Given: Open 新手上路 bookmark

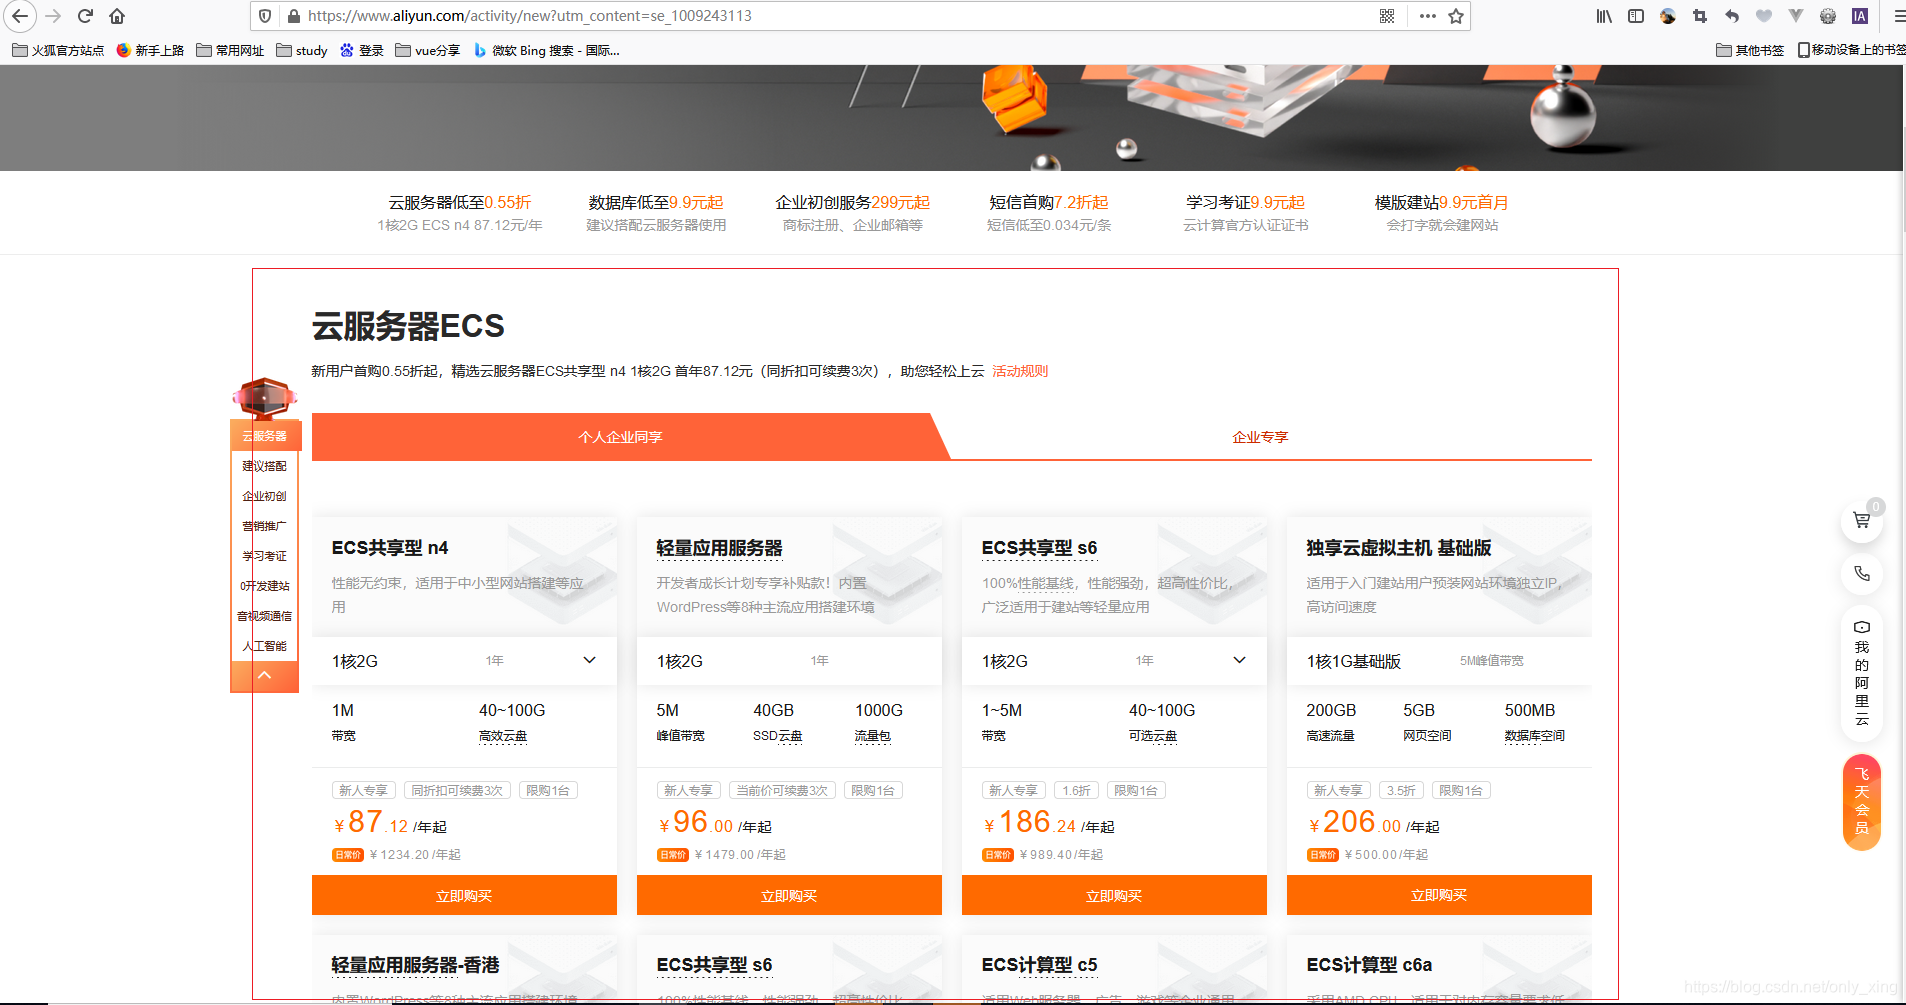Looking at the screenshot, I should 150,50.
